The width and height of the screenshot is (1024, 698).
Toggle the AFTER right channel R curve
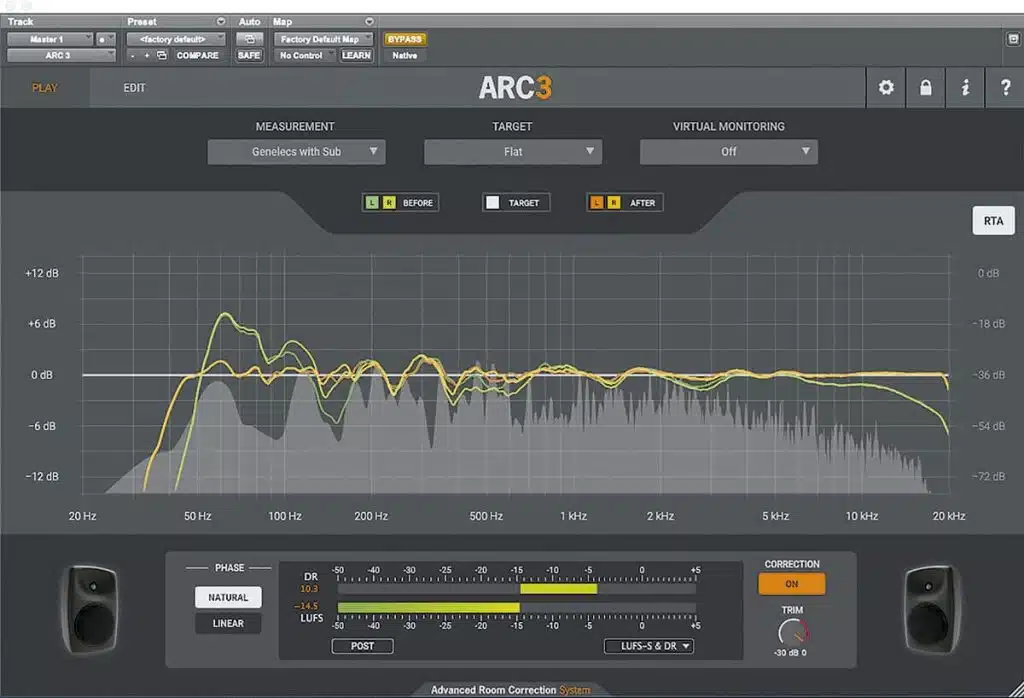pos(614,203)
